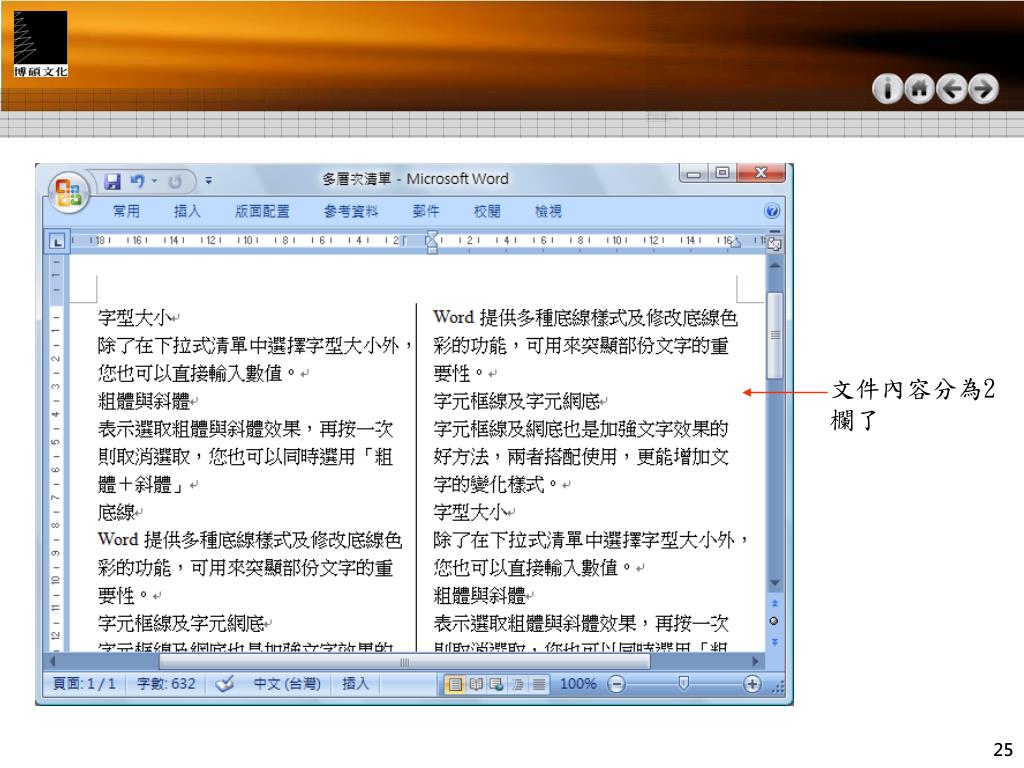Click the horizontal scrollbar left arrow
Viewport: 1024px width, 768px height.
tap(53, 662)
